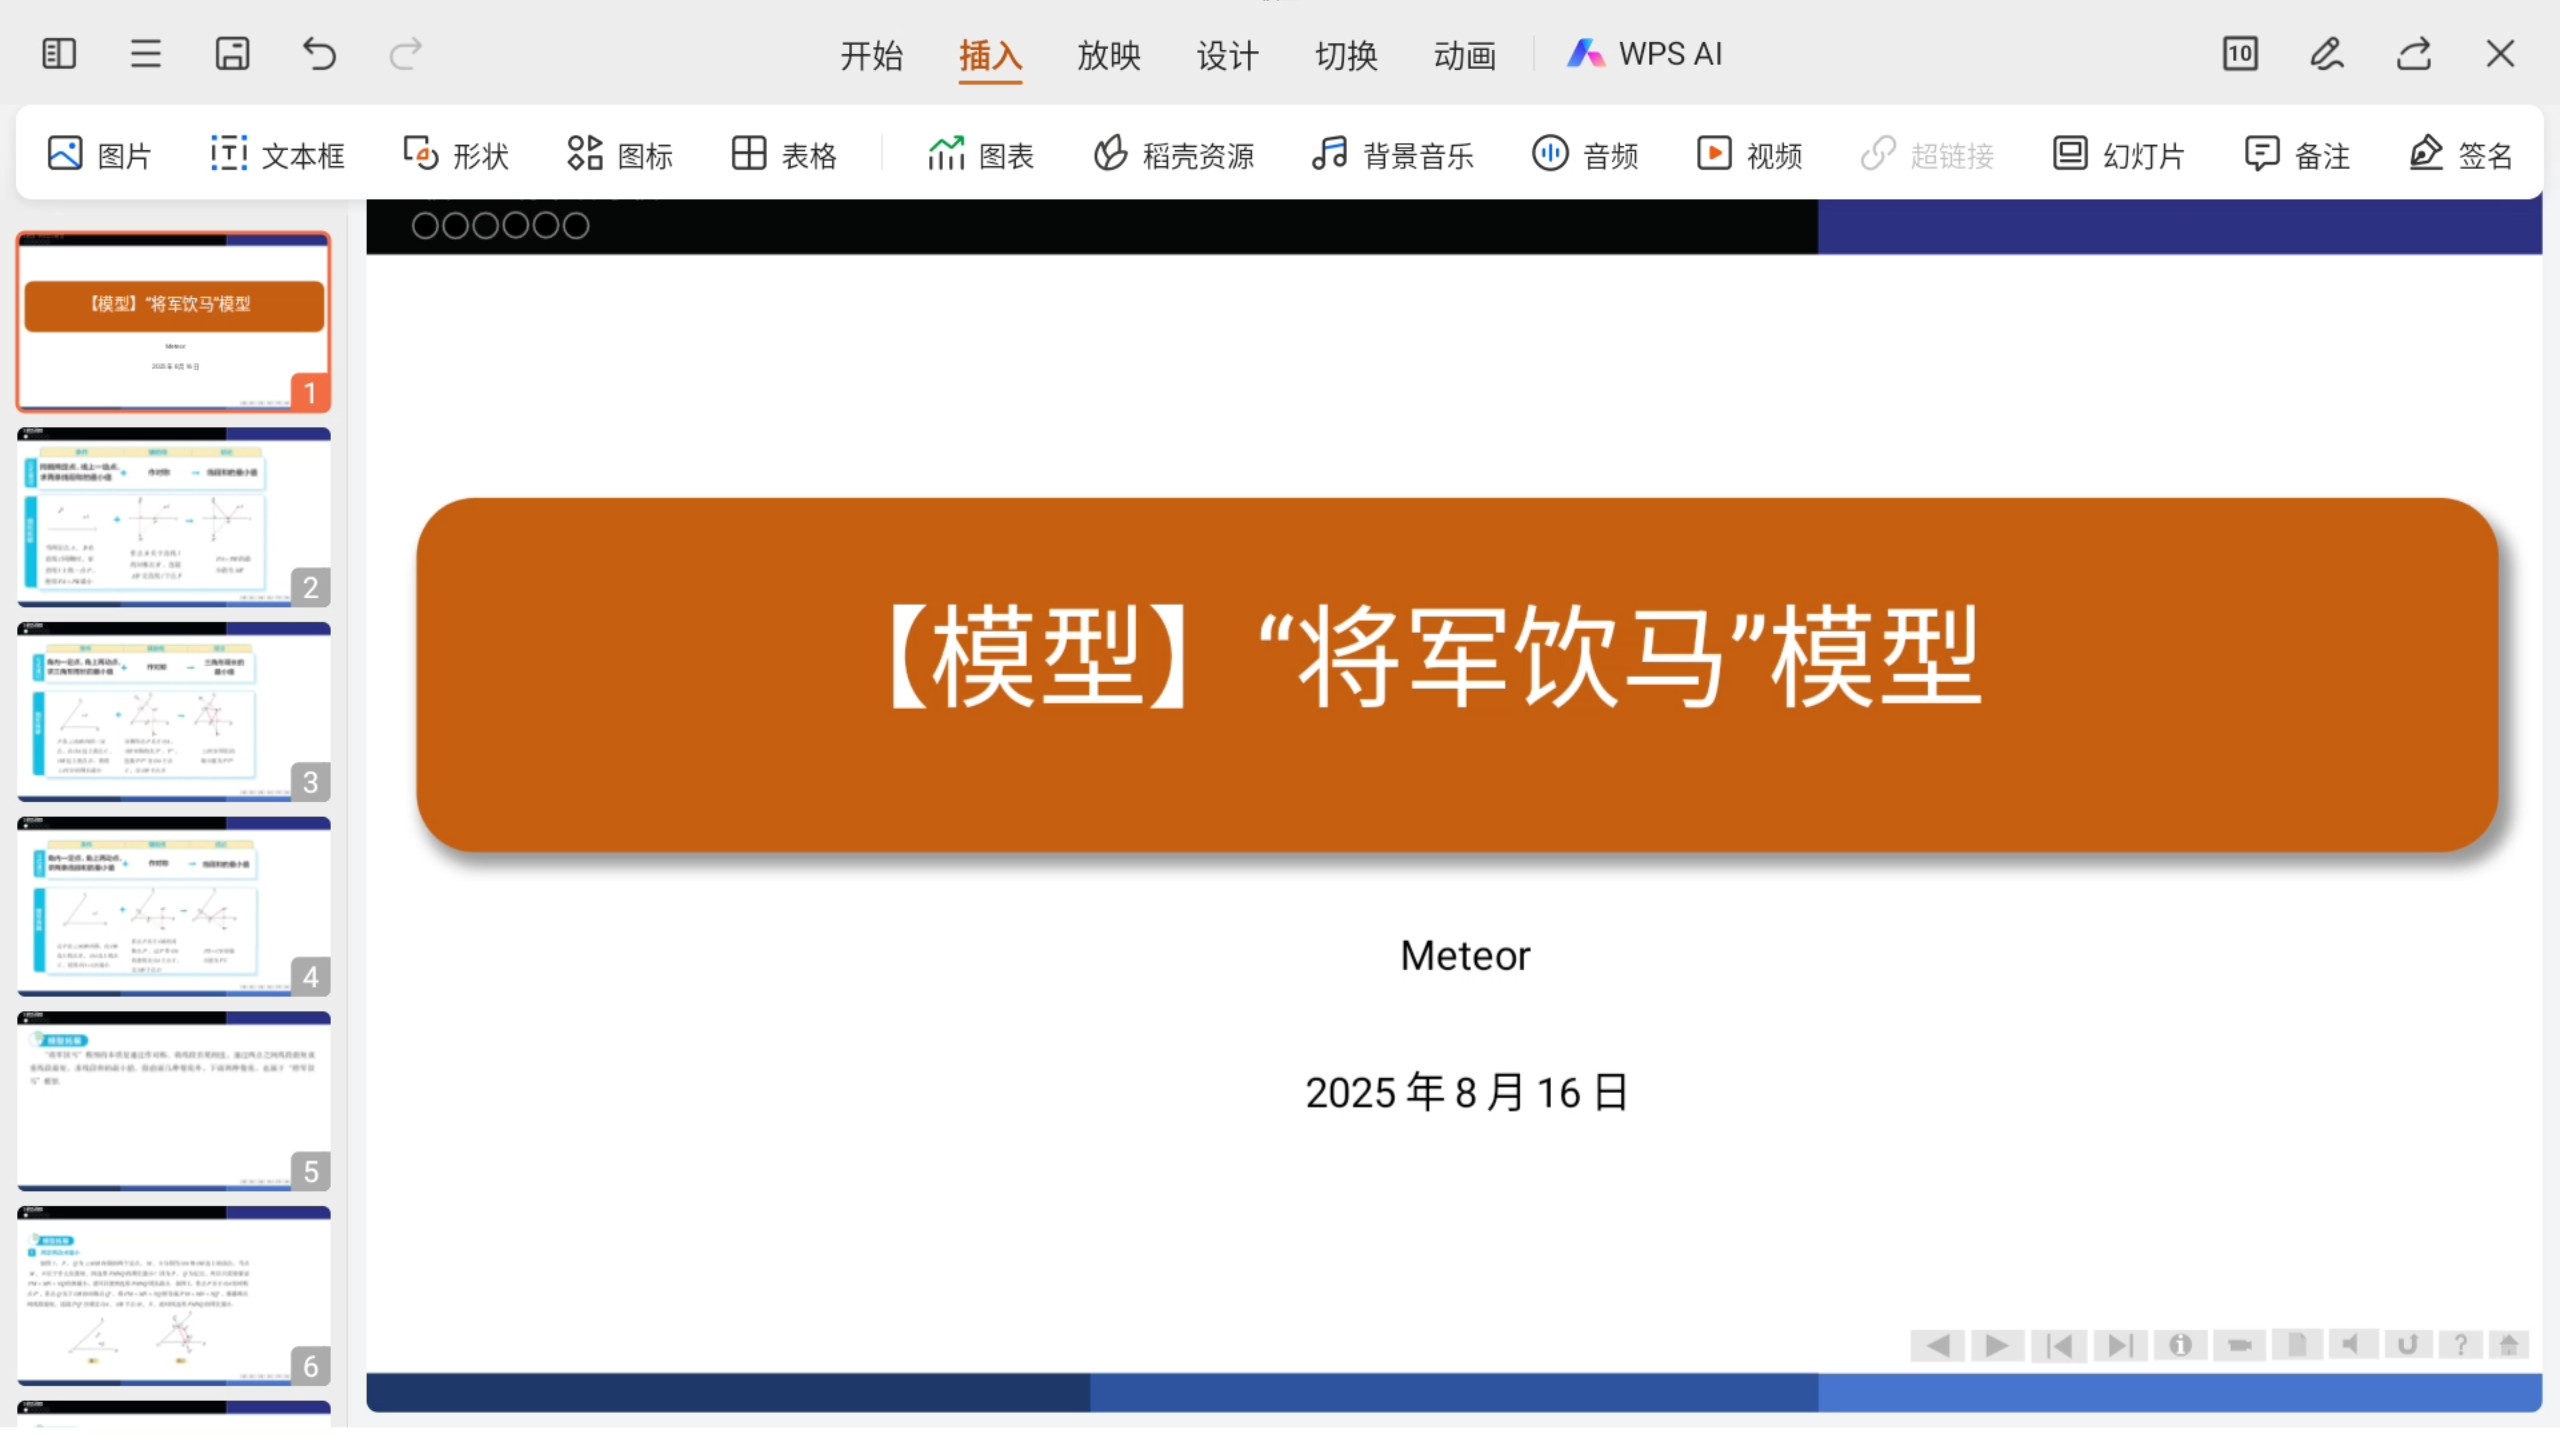Click slide's jump to first page button
Viewport: 2560px width, 1440px height.
click(2058, 1346)
